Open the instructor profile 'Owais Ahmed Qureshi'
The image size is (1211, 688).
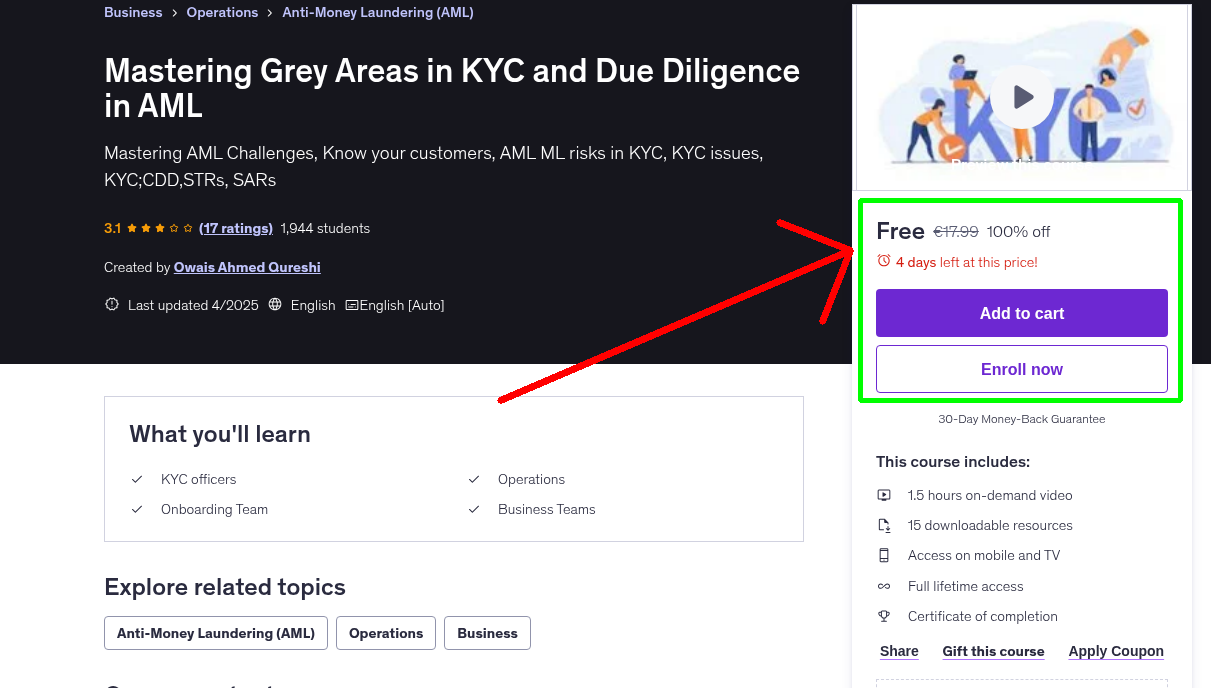pos(246,267)
